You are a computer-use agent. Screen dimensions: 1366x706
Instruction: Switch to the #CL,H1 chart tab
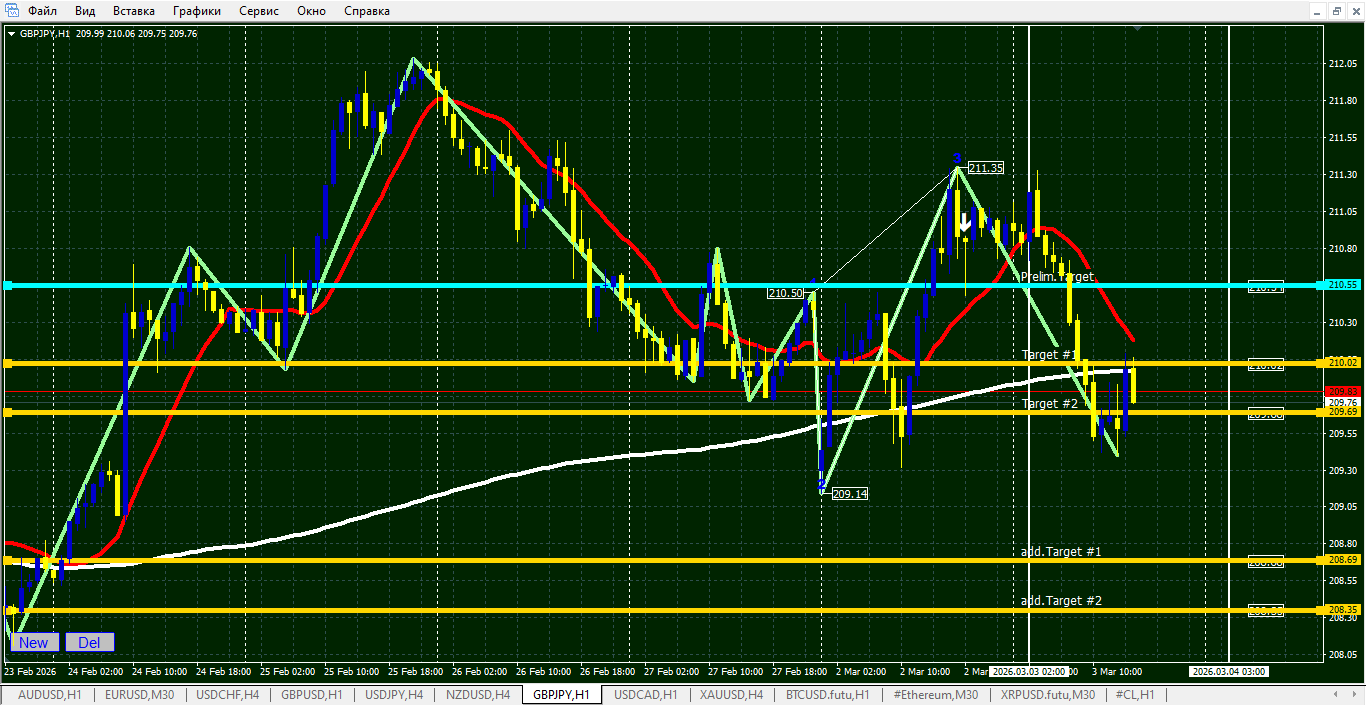click(x=1135, y=694)
